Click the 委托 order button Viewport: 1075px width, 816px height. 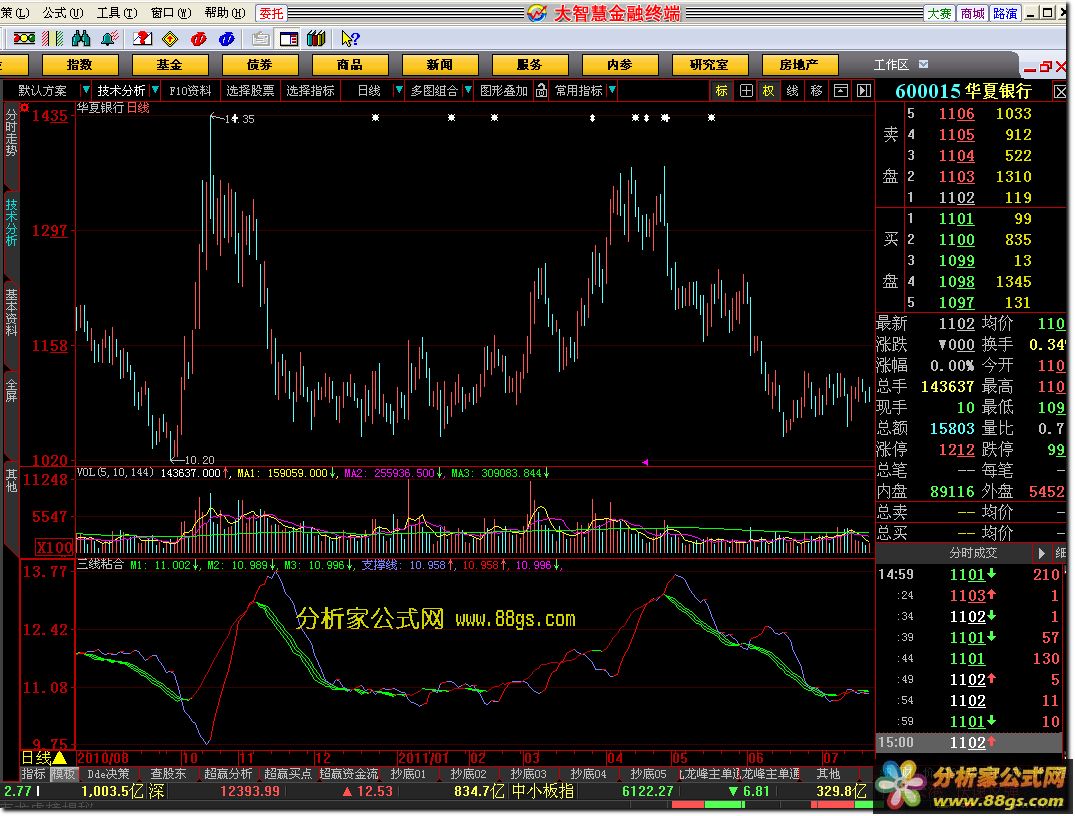tap(271, 13)
